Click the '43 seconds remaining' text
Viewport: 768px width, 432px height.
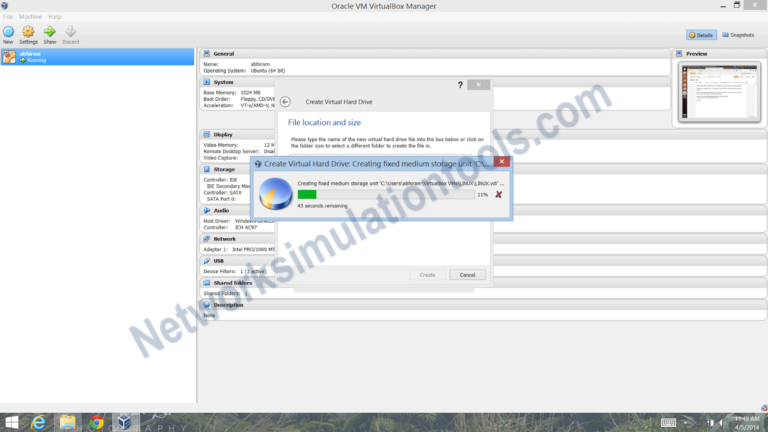tap(322, 206)
